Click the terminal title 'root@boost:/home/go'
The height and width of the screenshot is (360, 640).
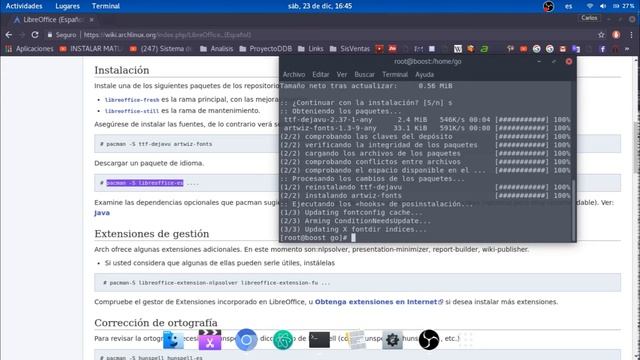click(x=427, y=62)
